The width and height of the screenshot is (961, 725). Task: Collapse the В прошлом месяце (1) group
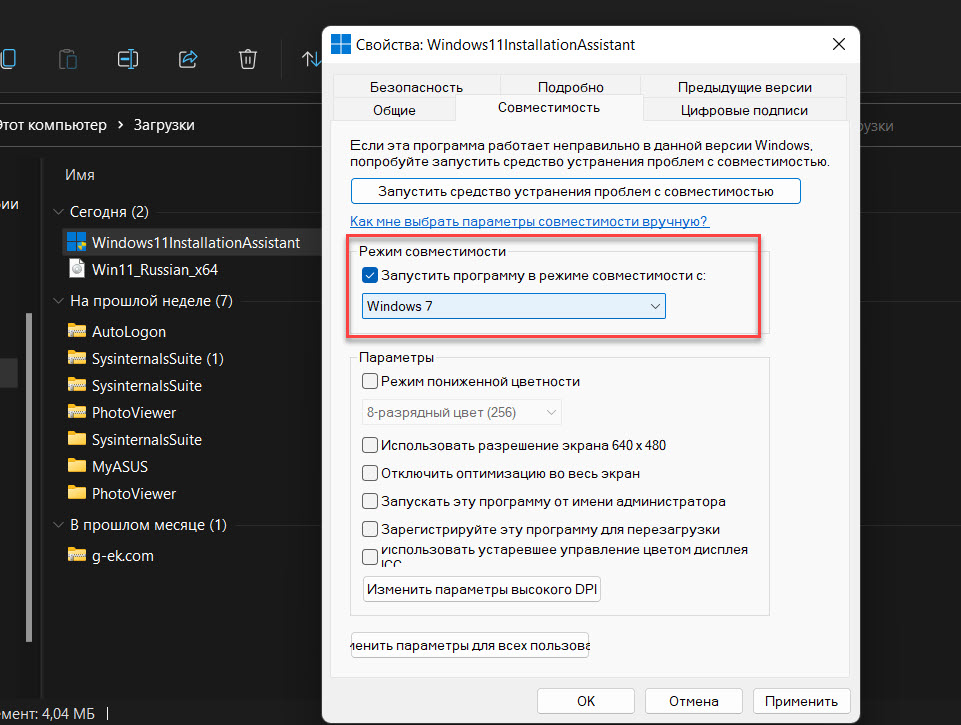[59, 525]
